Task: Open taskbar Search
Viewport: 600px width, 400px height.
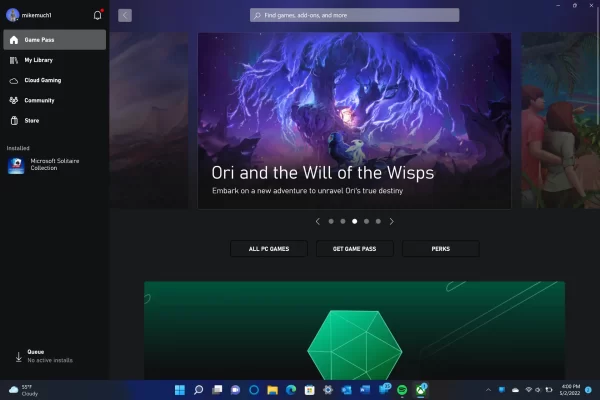Action: [198, 390]
